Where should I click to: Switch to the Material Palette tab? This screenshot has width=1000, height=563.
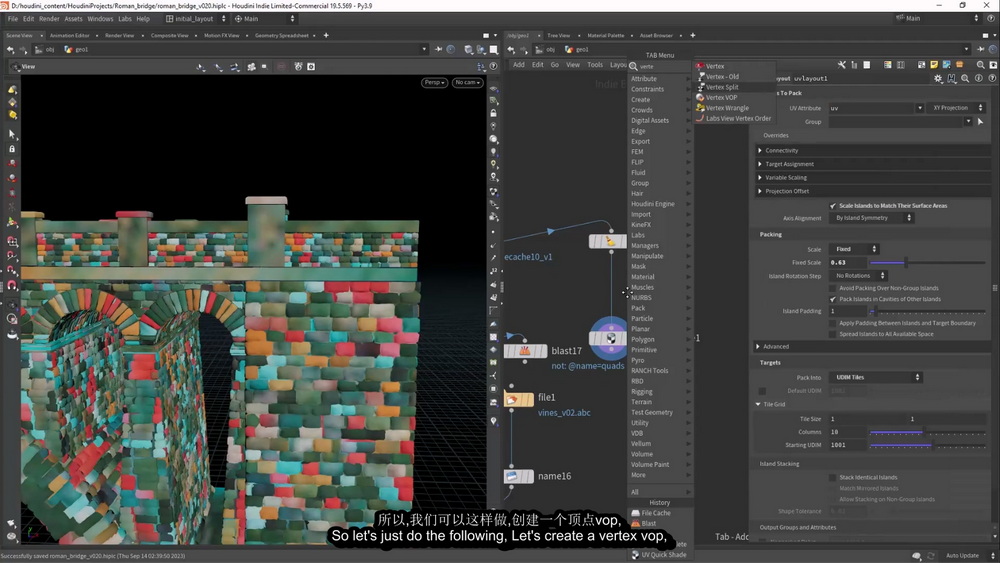point(605,36)
